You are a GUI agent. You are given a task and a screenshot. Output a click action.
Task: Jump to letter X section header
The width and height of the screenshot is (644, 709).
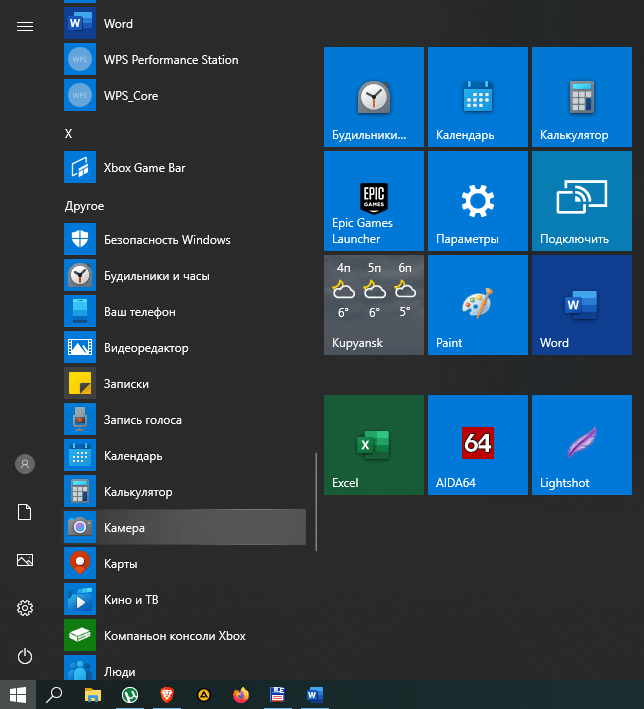point(68,133)
